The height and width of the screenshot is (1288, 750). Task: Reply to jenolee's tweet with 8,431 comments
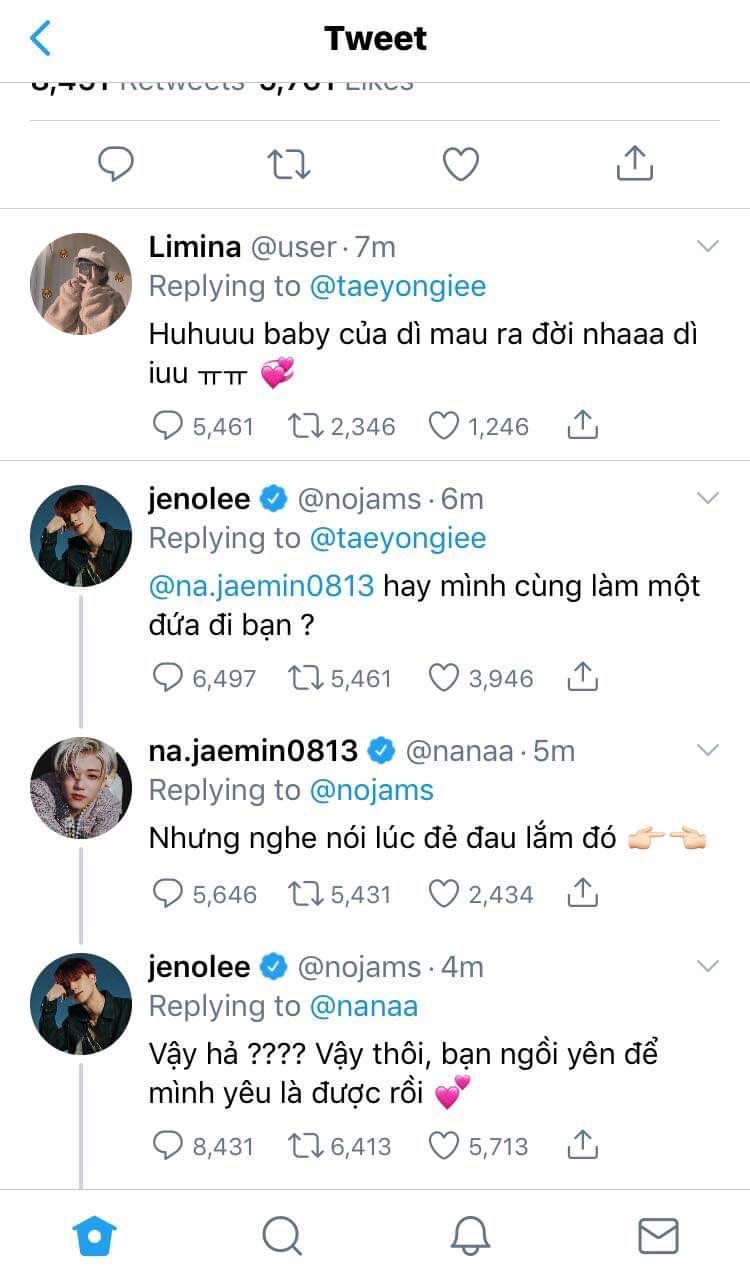167,1145
